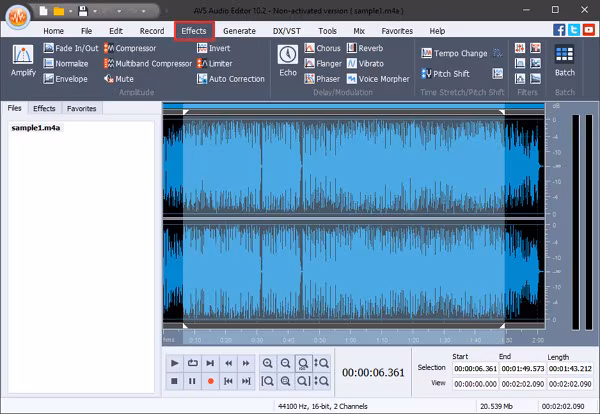Run Auto Correction

click(231, 79)
